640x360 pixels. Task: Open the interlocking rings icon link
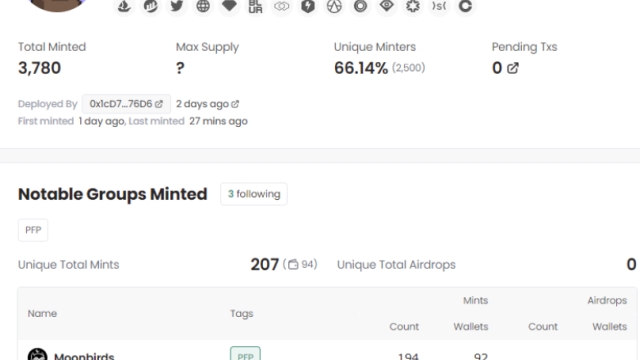pyautogui.click(x=282, y=6)
